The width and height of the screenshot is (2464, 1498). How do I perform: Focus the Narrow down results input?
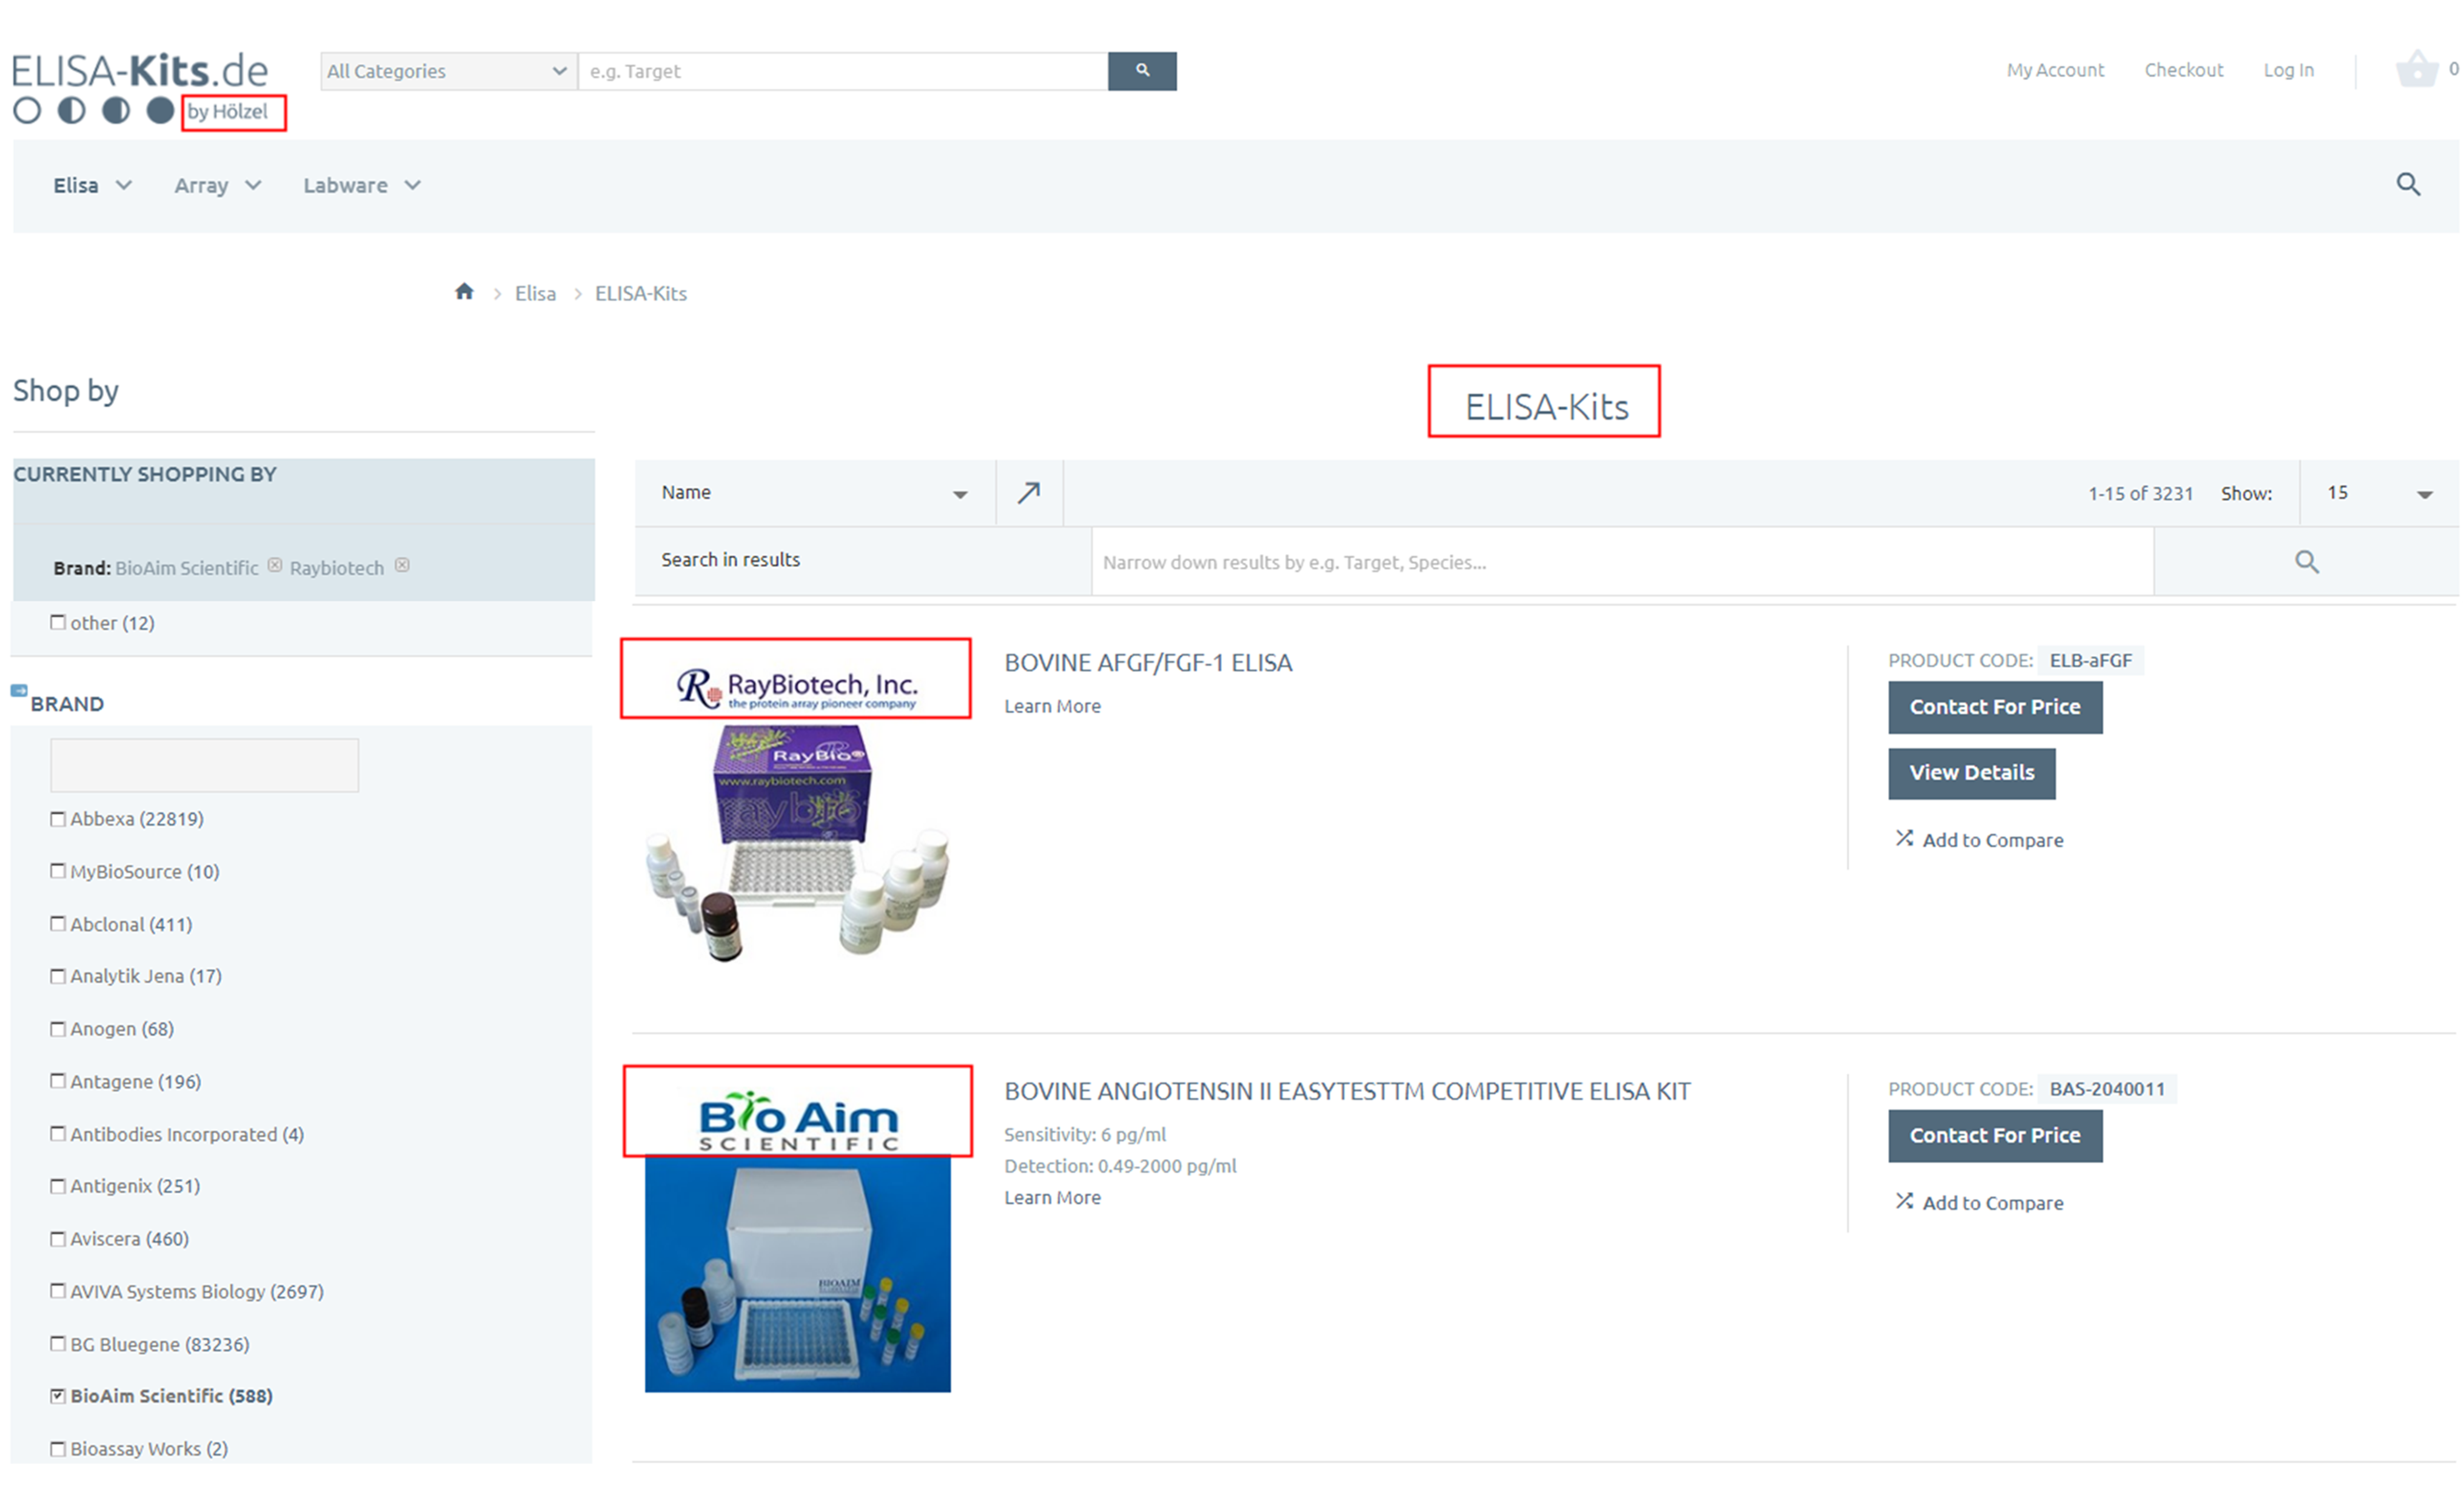coord(1622,562)
